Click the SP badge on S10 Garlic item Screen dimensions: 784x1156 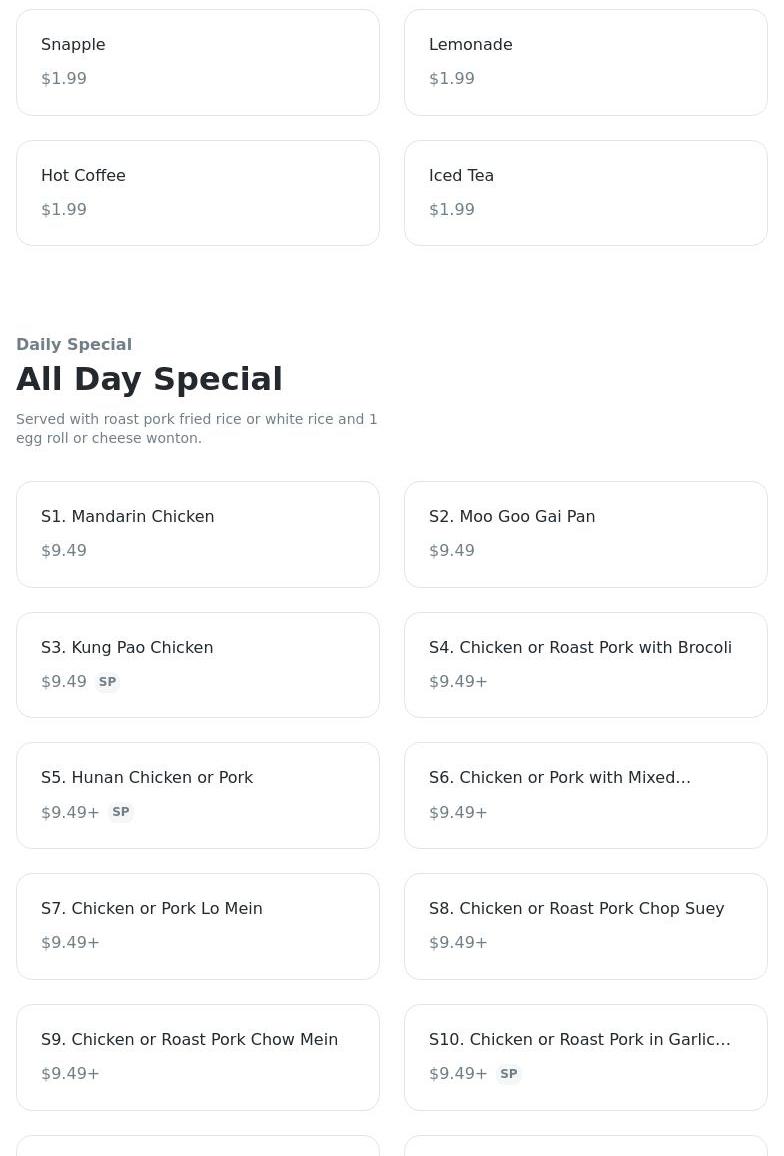coord(509,1074)
